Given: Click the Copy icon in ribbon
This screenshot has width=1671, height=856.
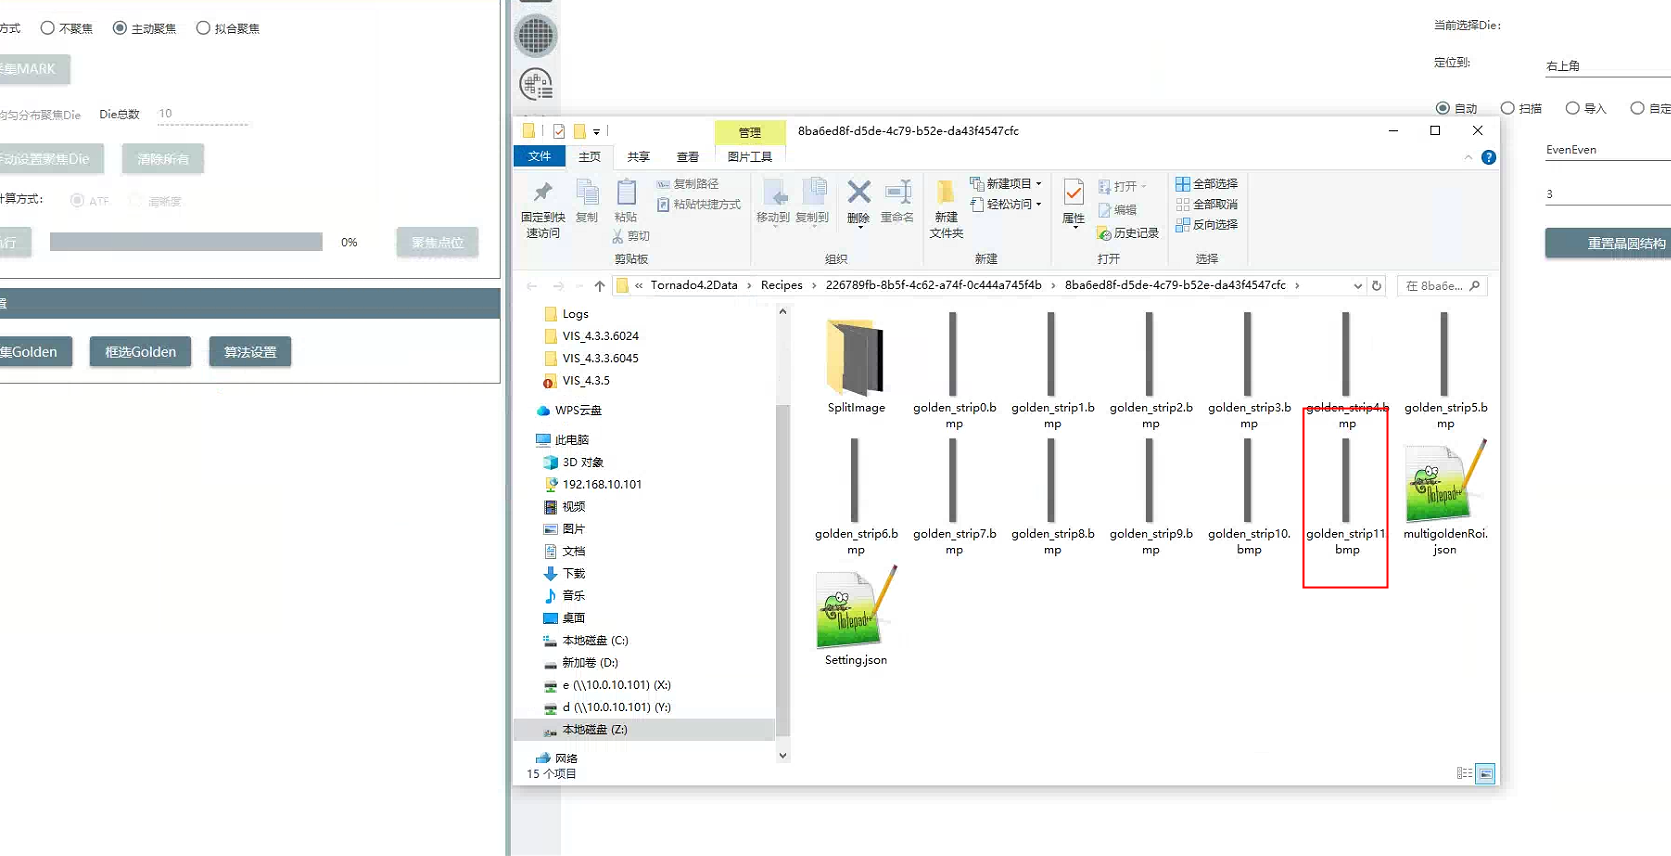Looking at the screenshot, I should tap(587, 192).
